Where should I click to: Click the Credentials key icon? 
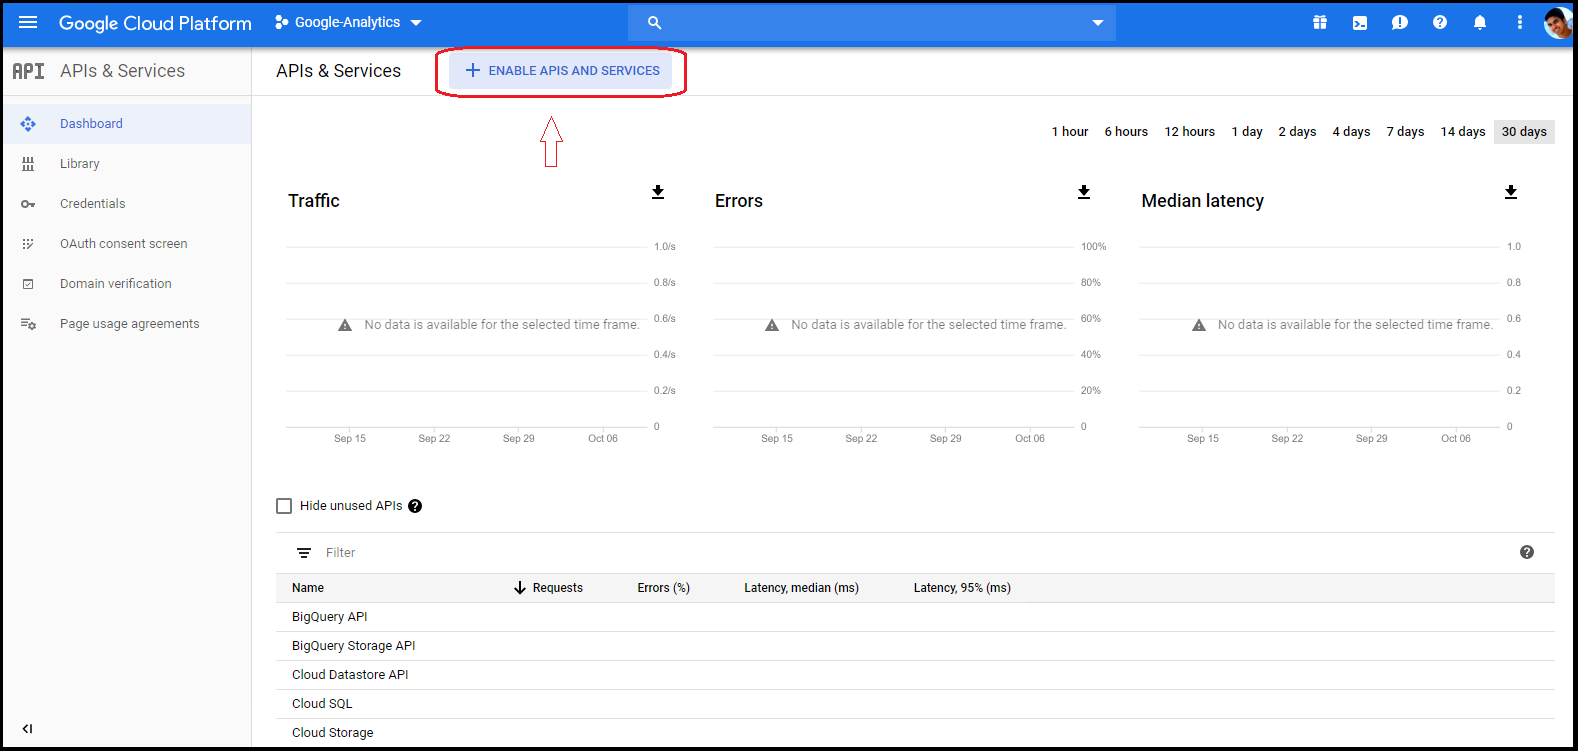click(28, 204)
